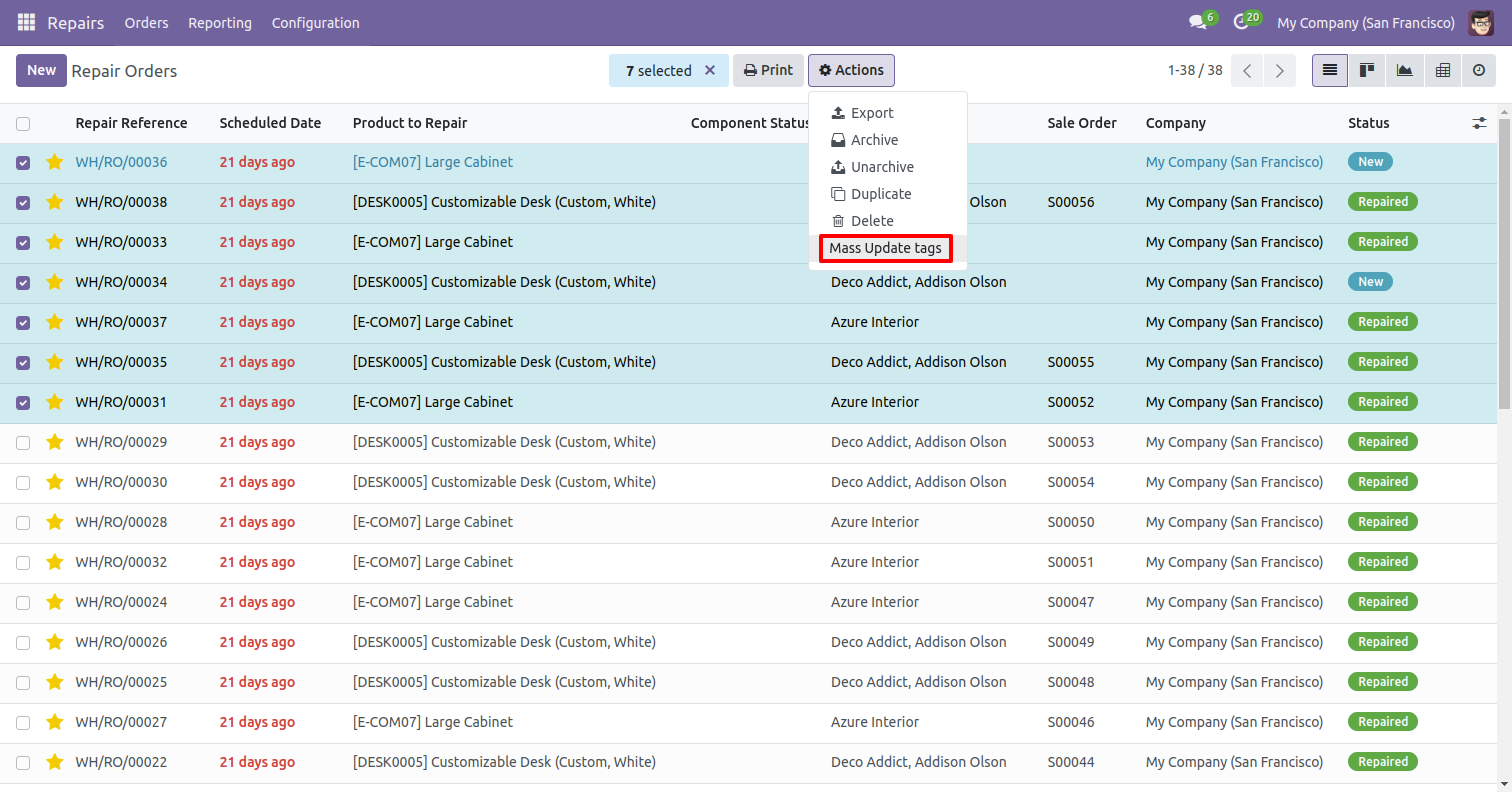Open the apps grid menu icon

point(26,22)
